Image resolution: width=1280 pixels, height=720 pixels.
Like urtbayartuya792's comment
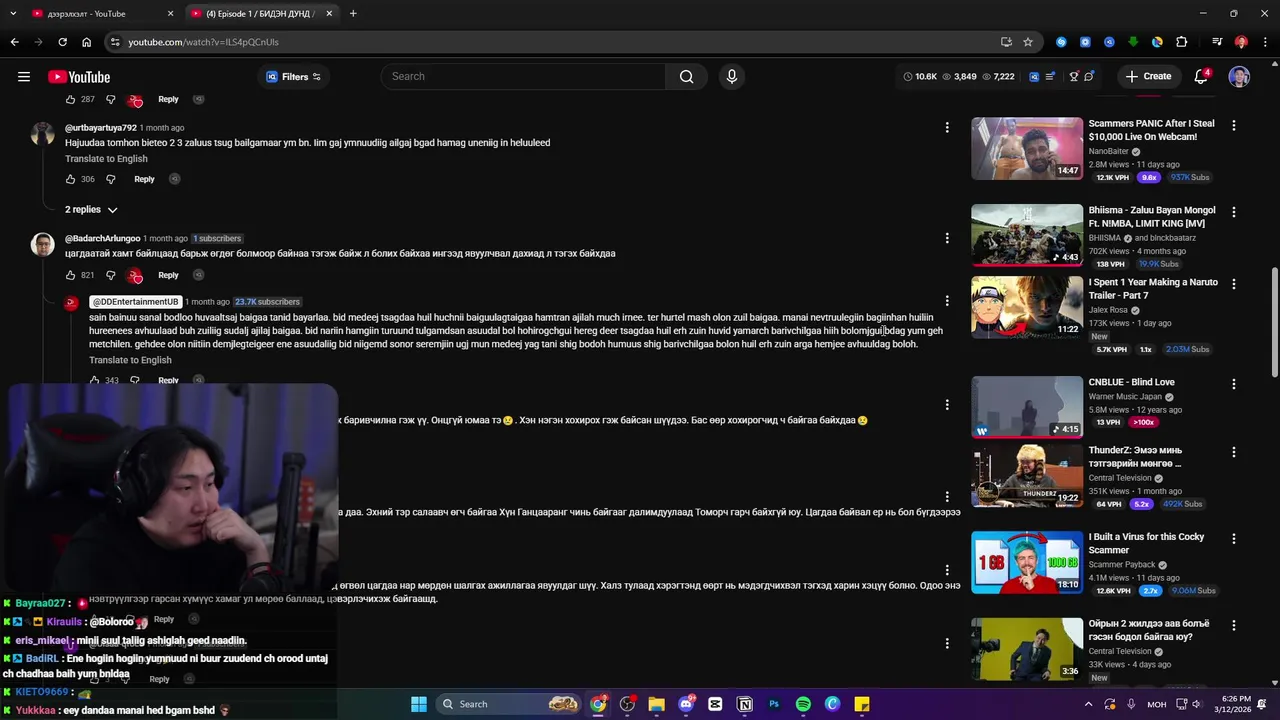tap(71, 179)
